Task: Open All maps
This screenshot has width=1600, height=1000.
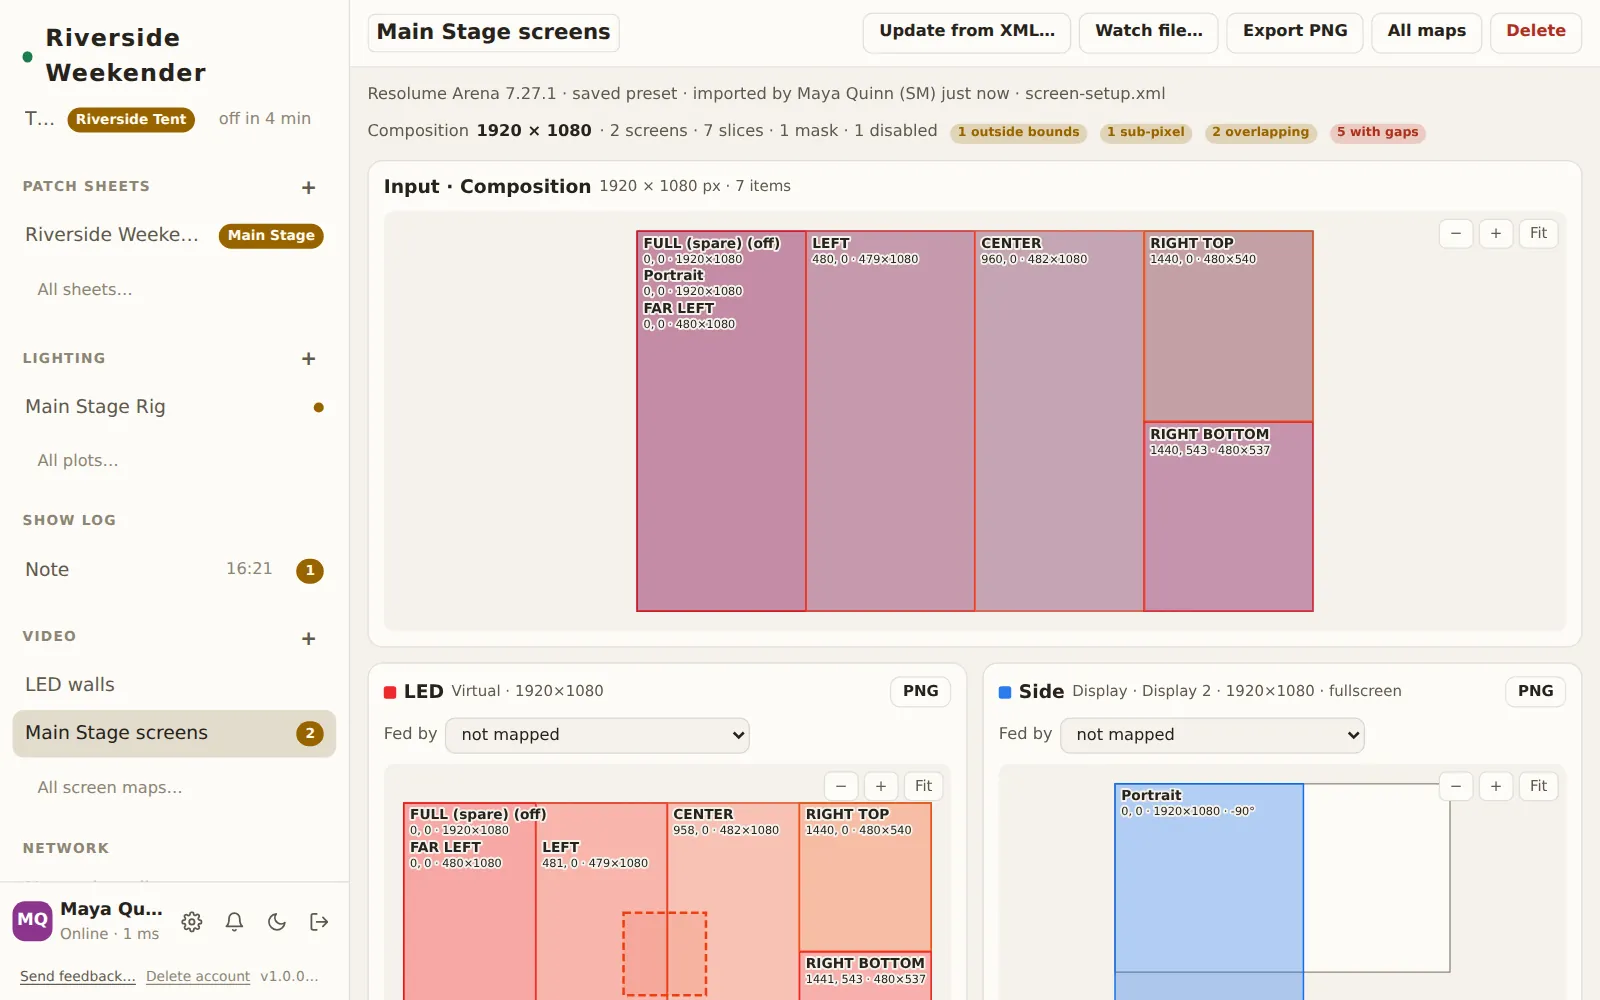Action: pos(1427,32)
